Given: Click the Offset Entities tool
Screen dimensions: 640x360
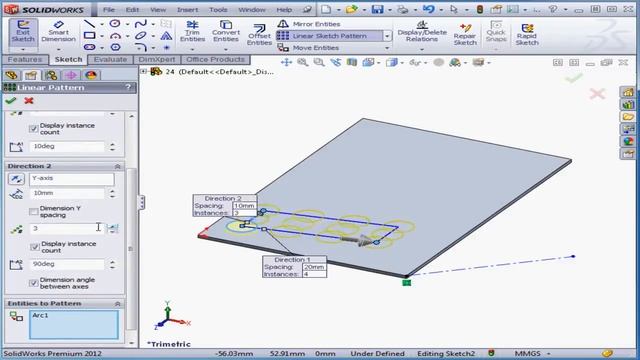Looking at the screenshot, I should tap(259, 34).
